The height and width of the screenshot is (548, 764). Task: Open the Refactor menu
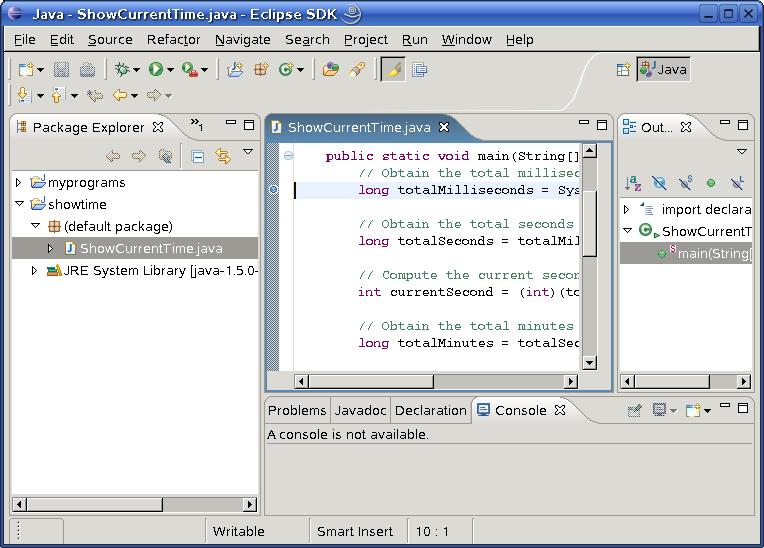point(173,39)
